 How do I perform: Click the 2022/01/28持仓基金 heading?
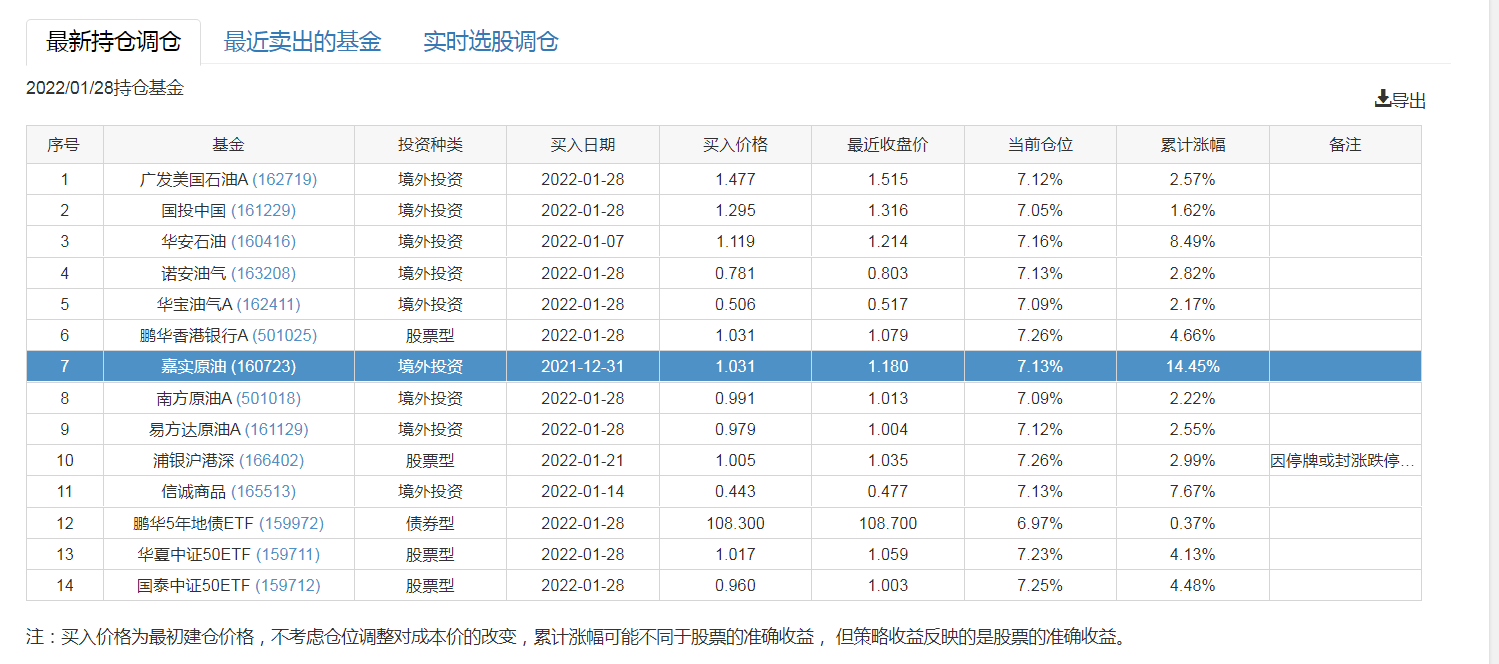click(x=105, y=88)
